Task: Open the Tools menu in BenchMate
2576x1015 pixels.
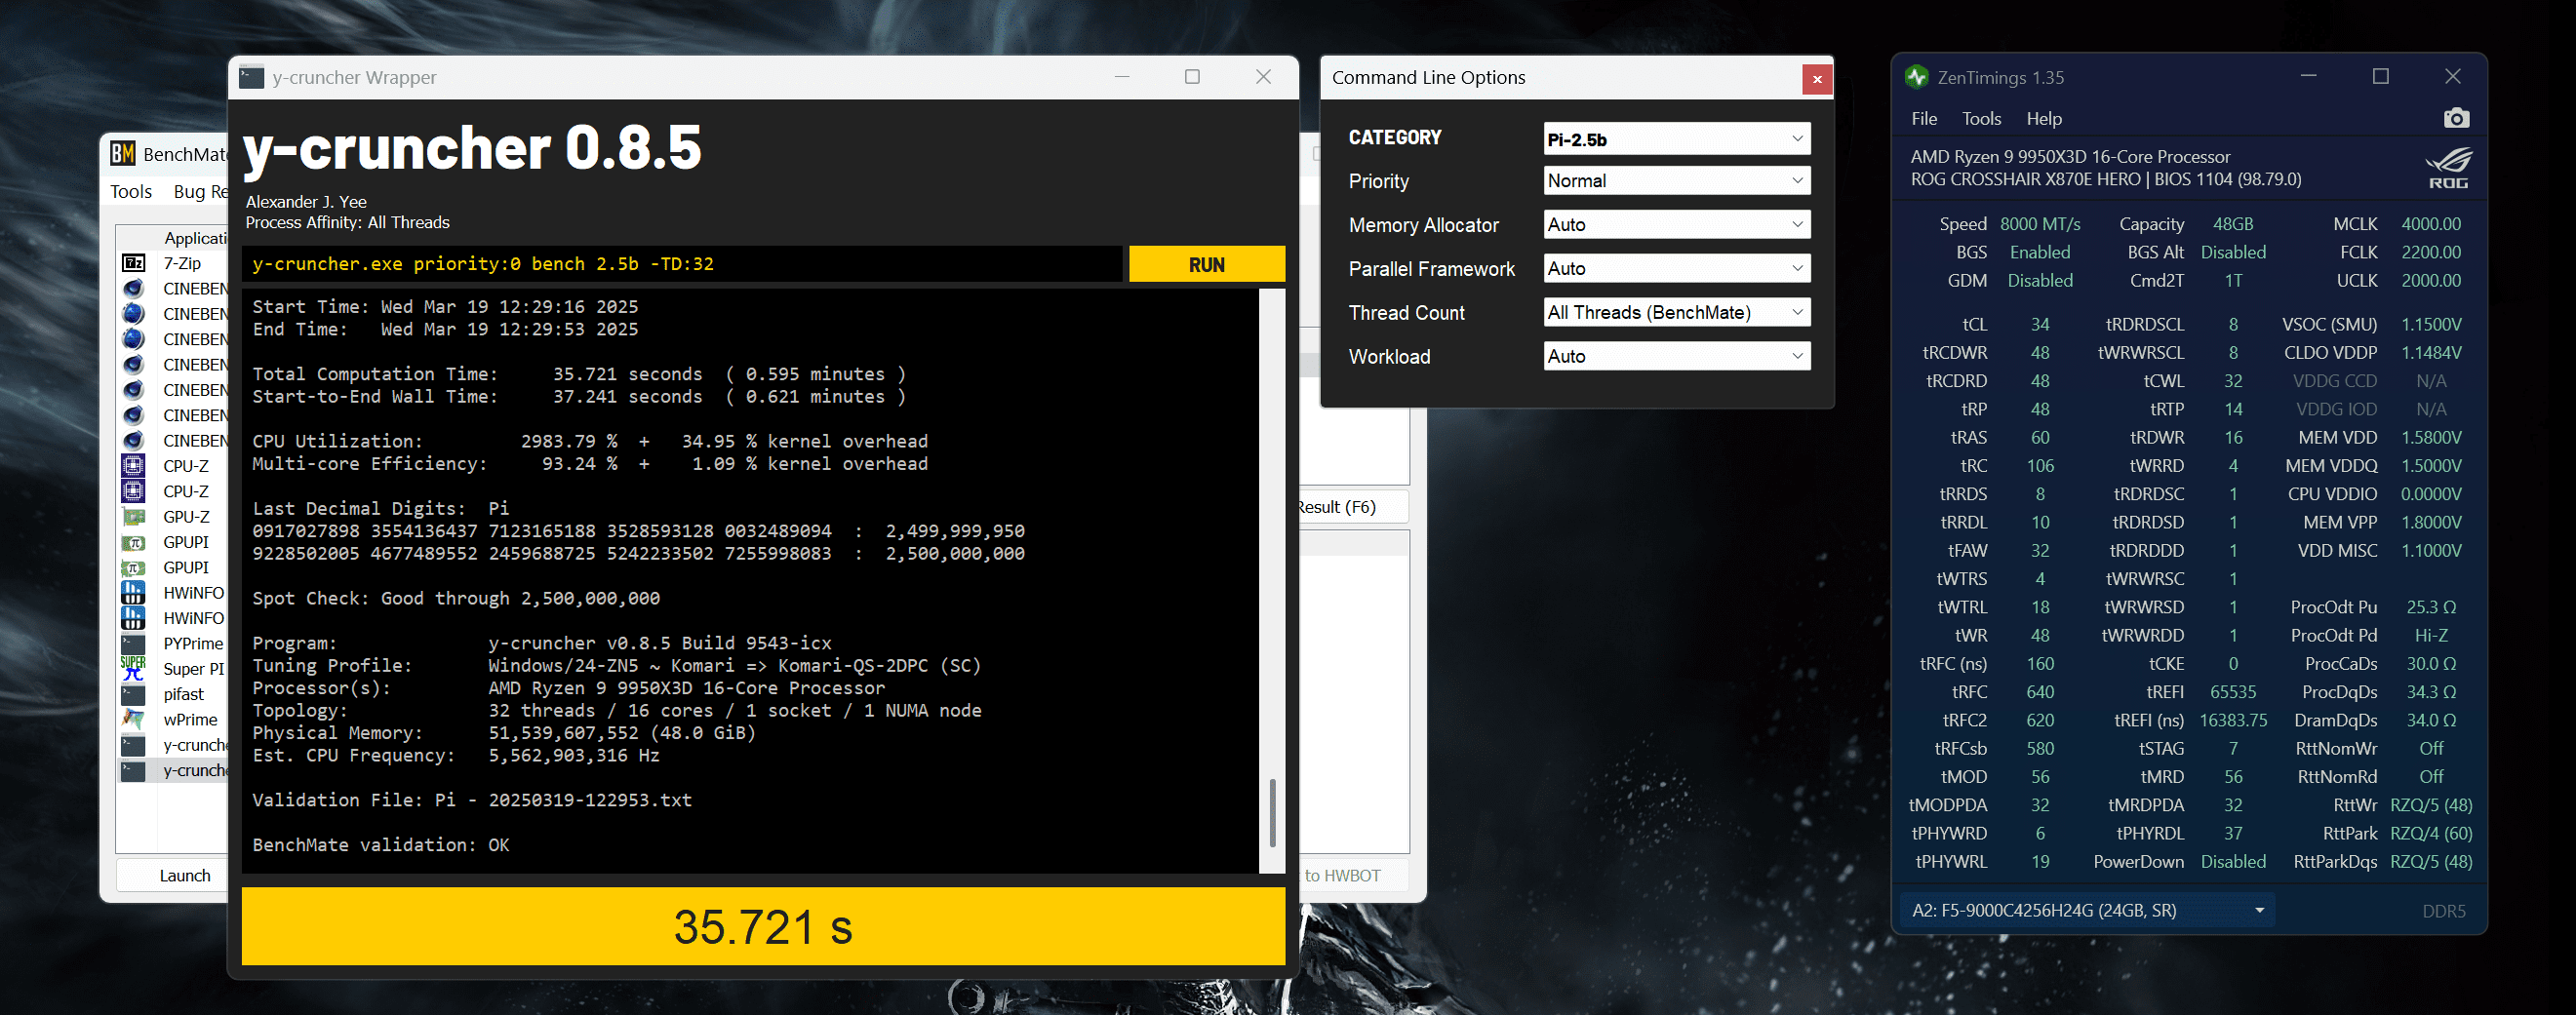Action: click(x=131, y=191)
